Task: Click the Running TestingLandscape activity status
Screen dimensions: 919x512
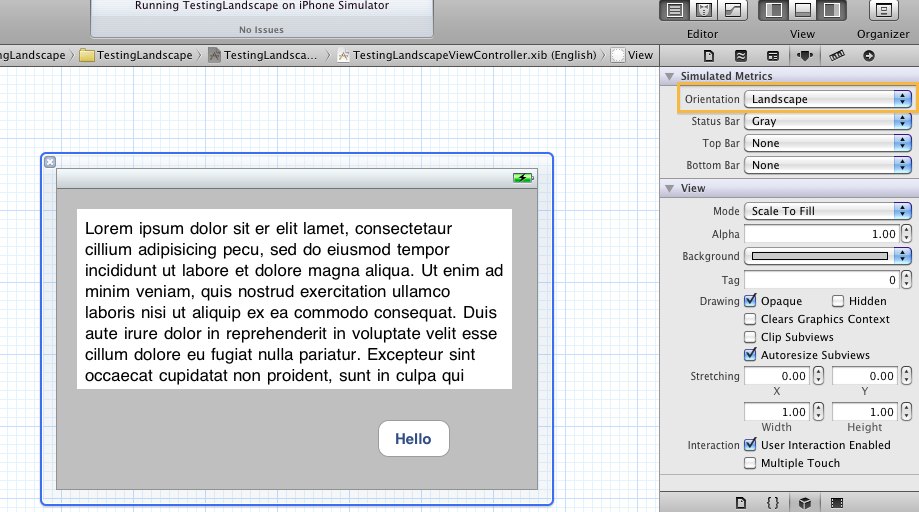Action: [262, 6]
